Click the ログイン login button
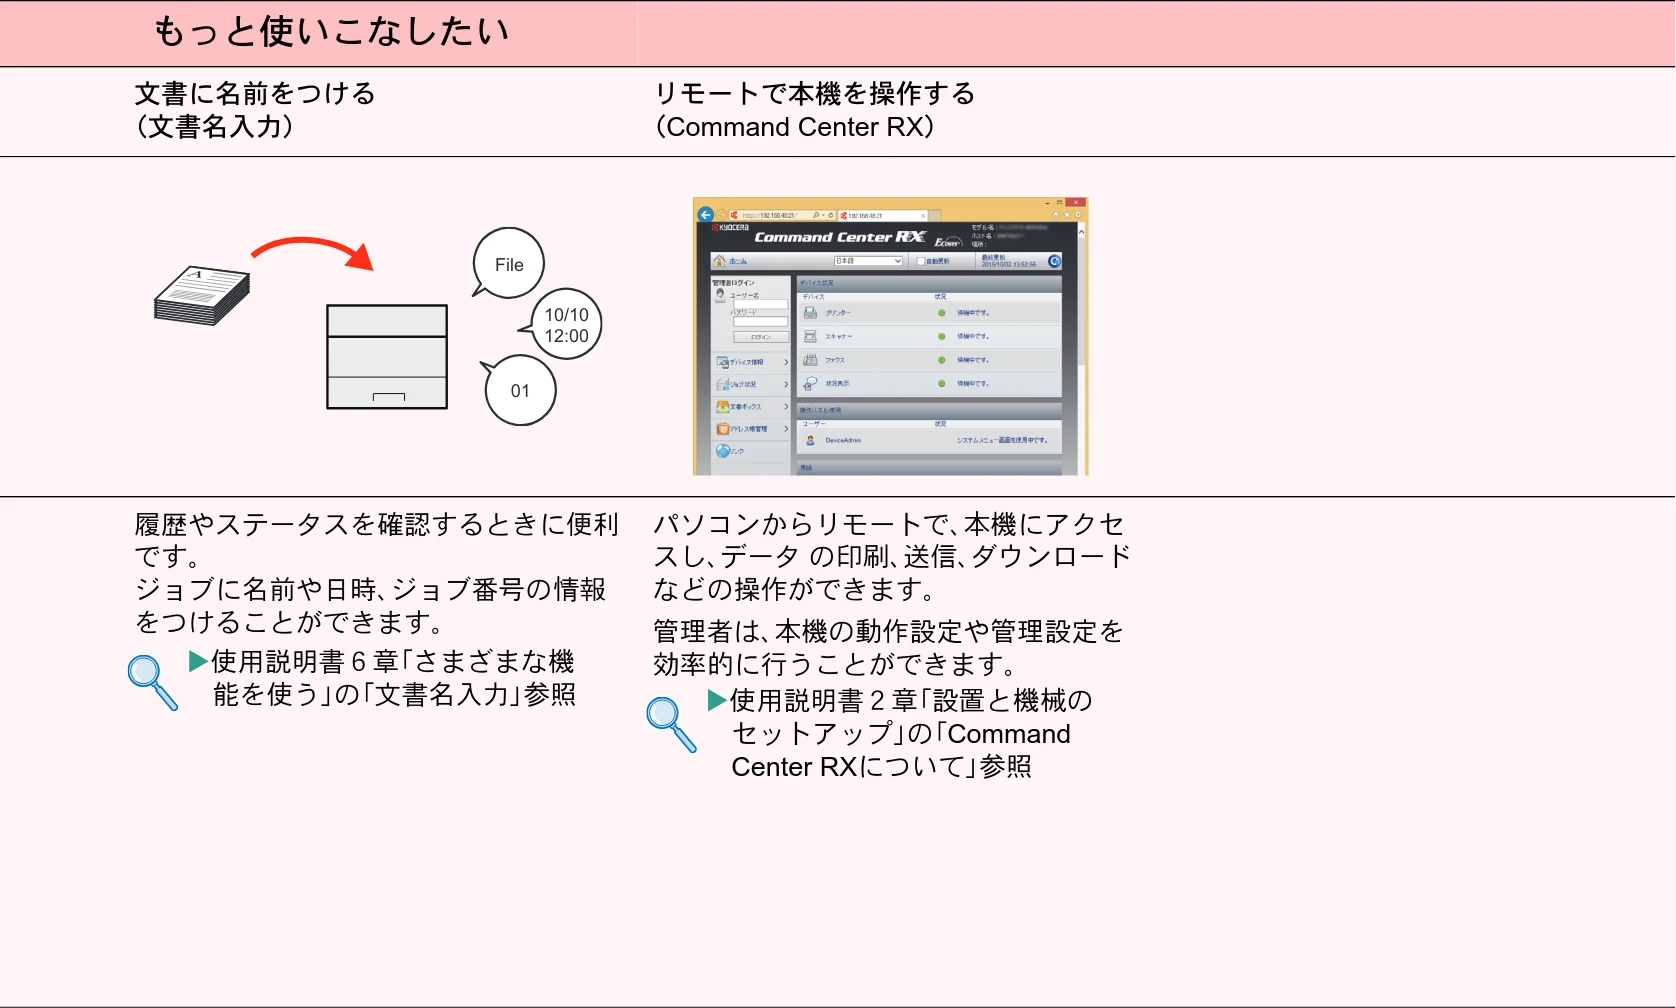Image resolution: width=1676 pixels, height=1008 pixels. tap(760, 337)
